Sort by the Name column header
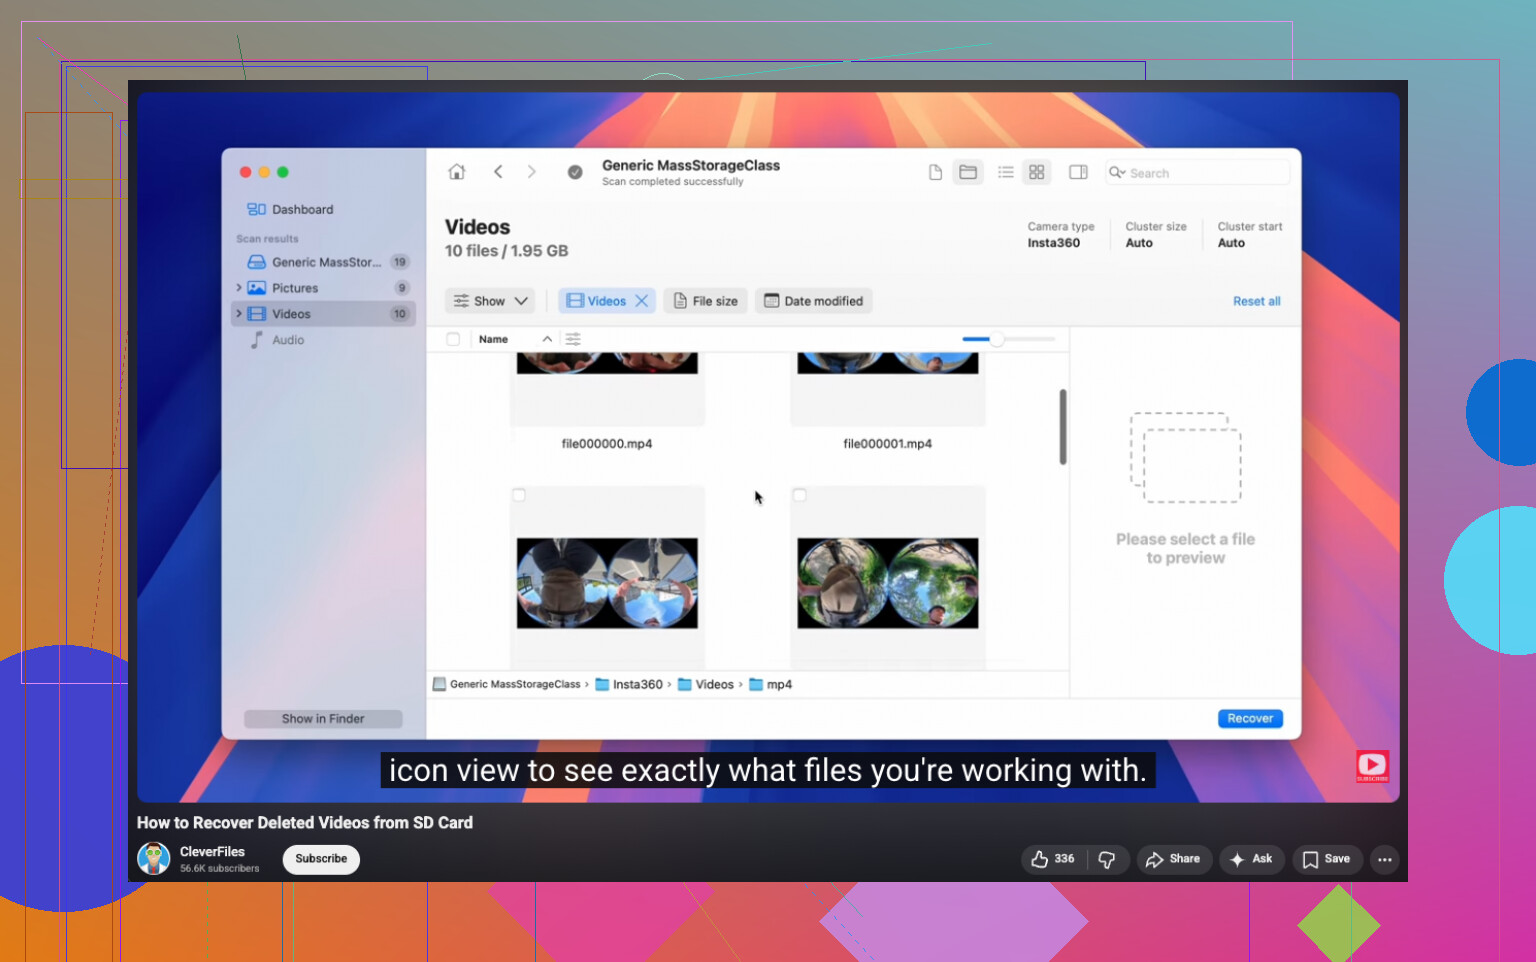This screenshot has height=962, width=1536. (493, 339)
